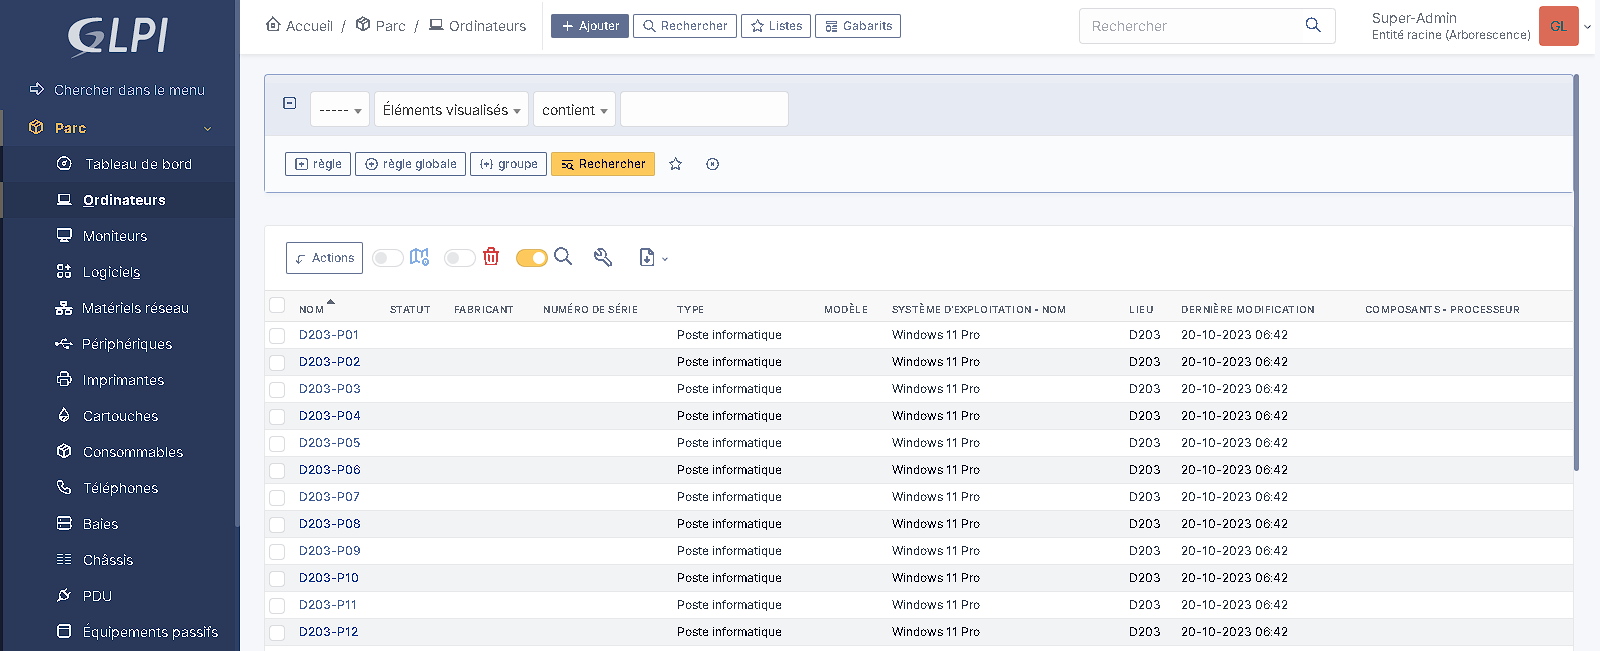Click the search criteria value field
The height and width of the screenshot is (651, 1600).
tap(704, 110)
